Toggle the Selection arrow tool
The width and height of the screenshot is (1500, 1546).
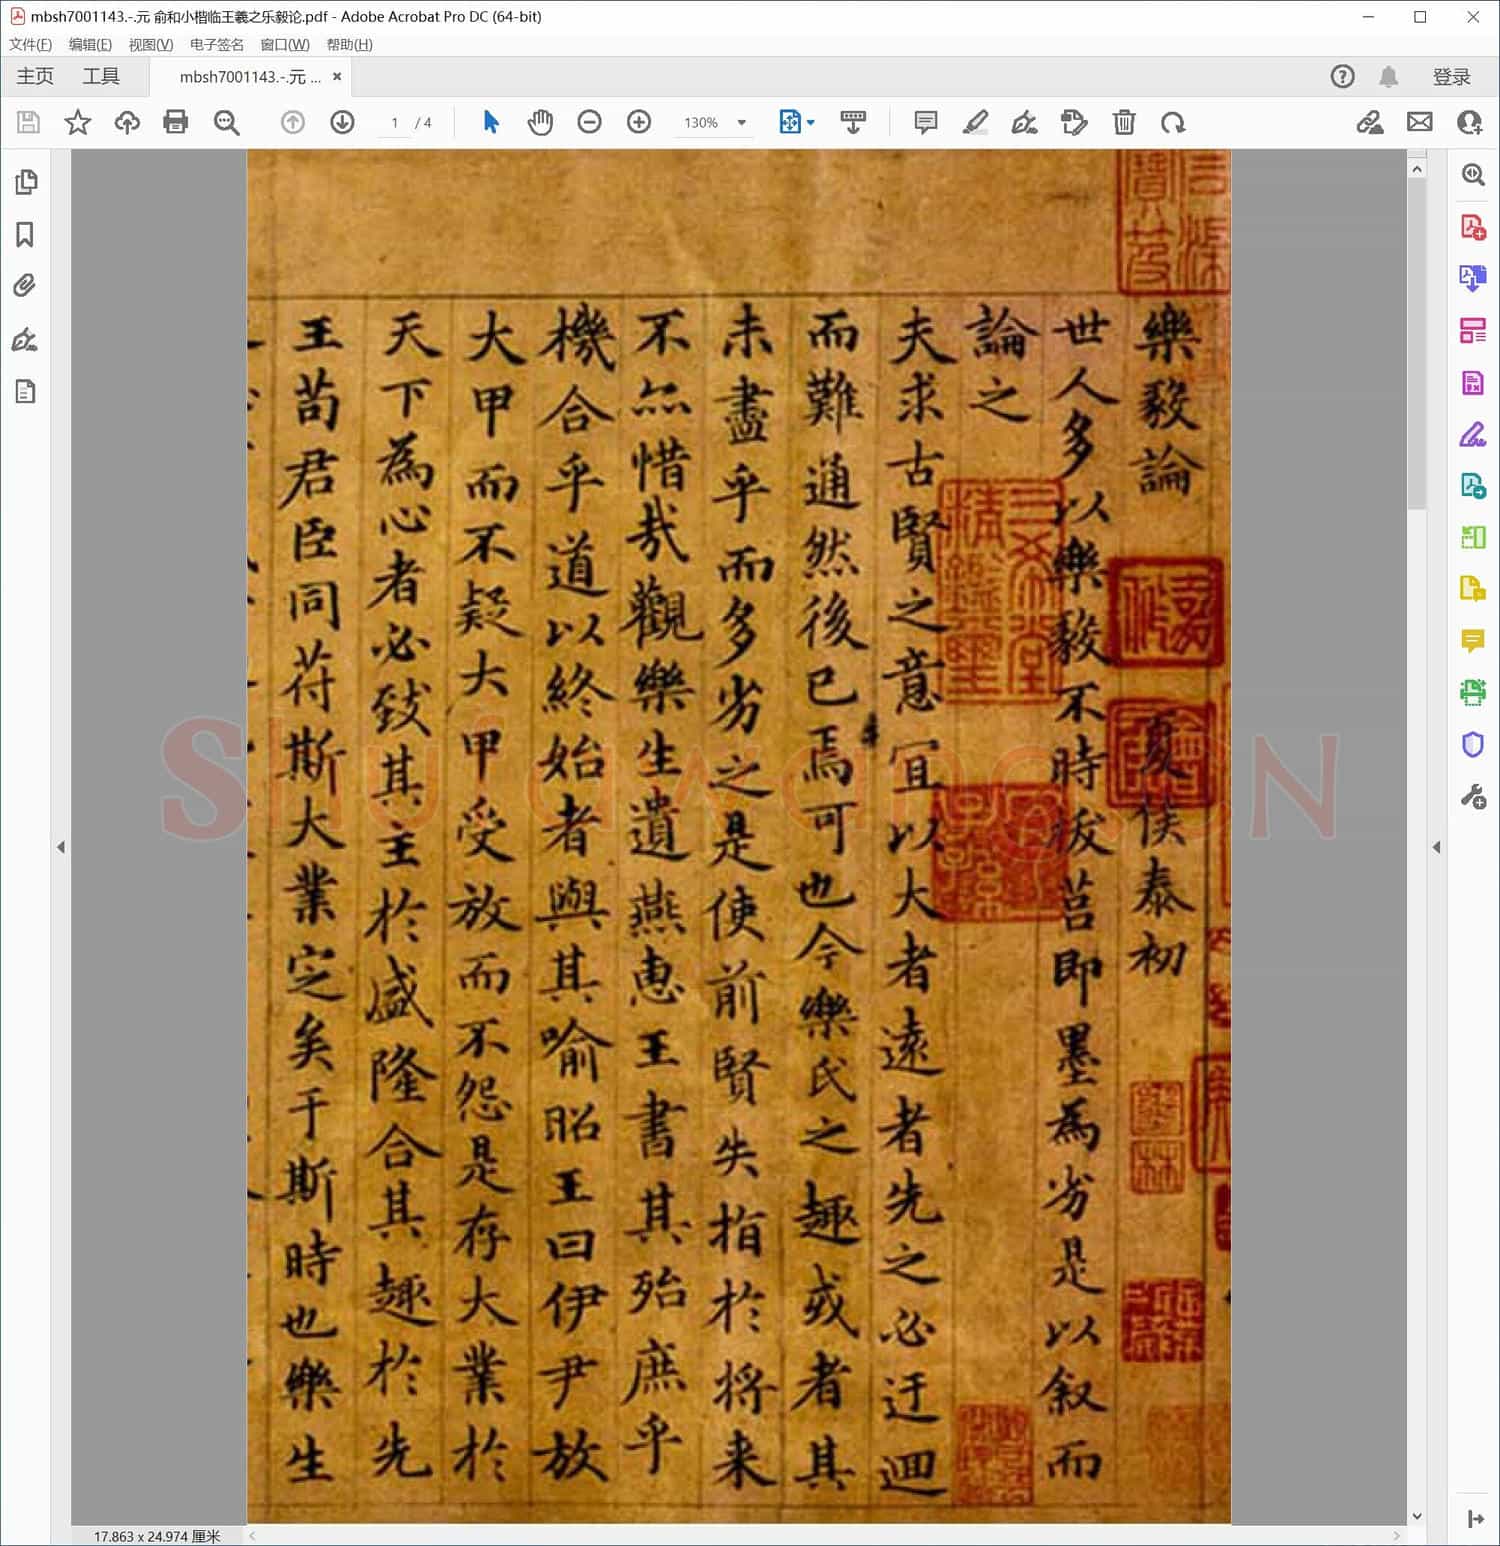(491, 122)
